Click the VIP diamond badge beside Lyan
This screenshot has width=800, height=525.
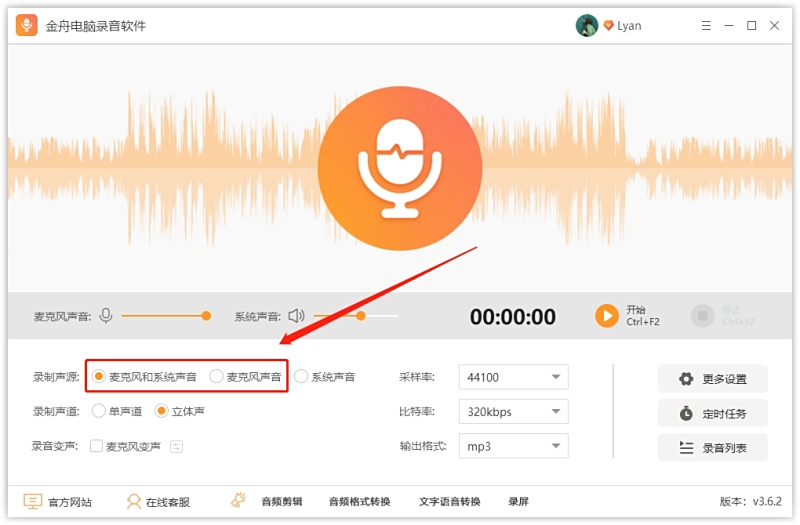pyautogui.click(x=608, y=26)
